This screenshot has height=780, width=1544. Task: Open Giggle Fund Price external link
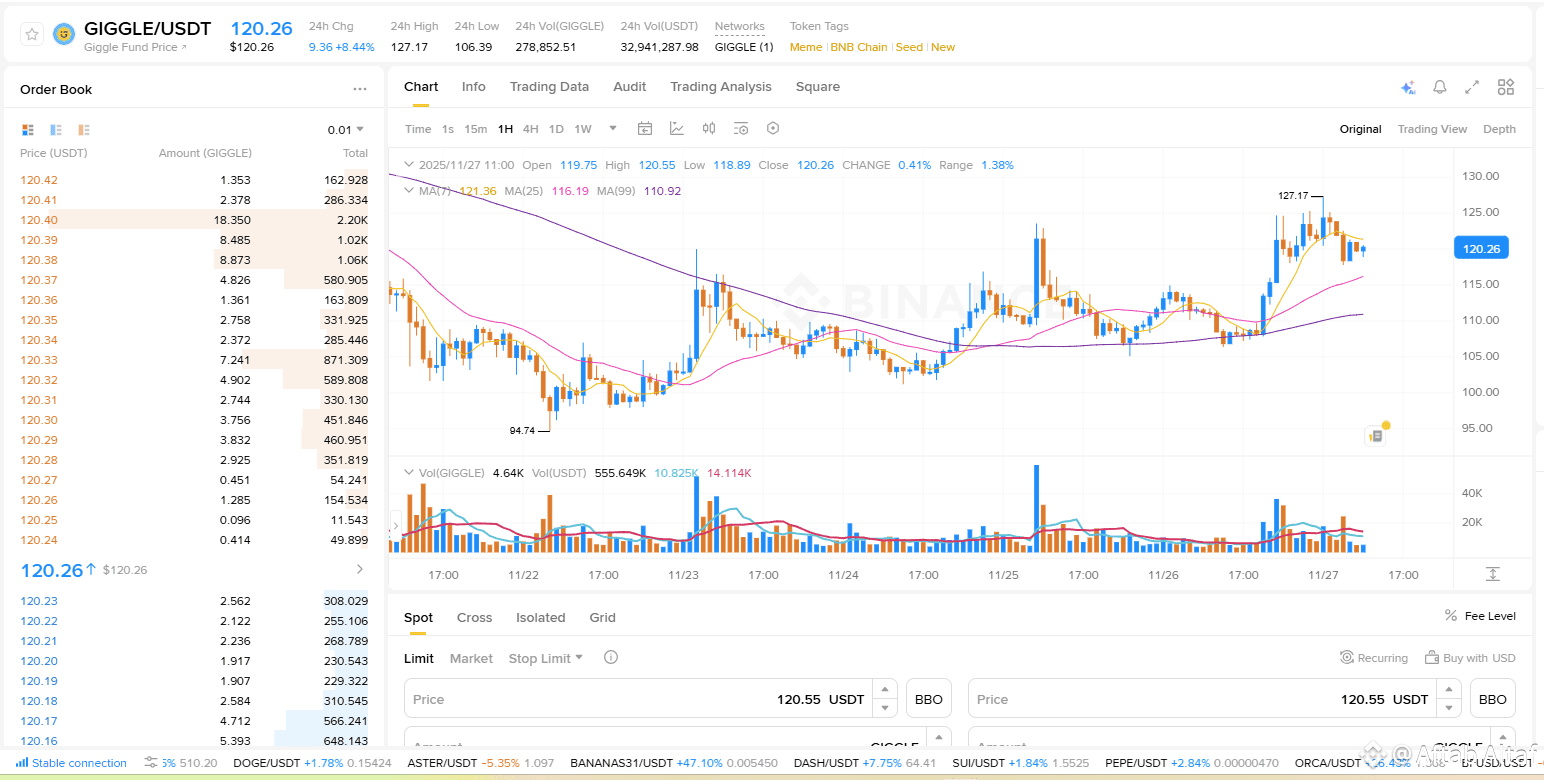[135, 47]
